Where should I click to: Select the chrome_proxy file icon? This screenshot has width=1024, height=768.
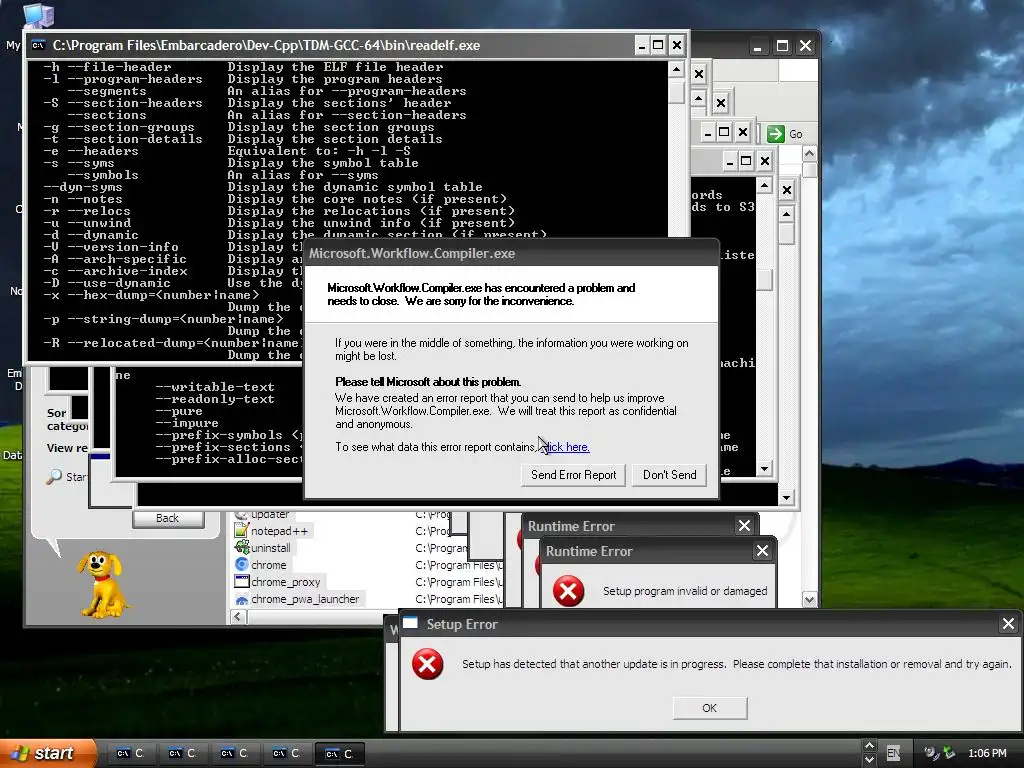tap(242, 582)
